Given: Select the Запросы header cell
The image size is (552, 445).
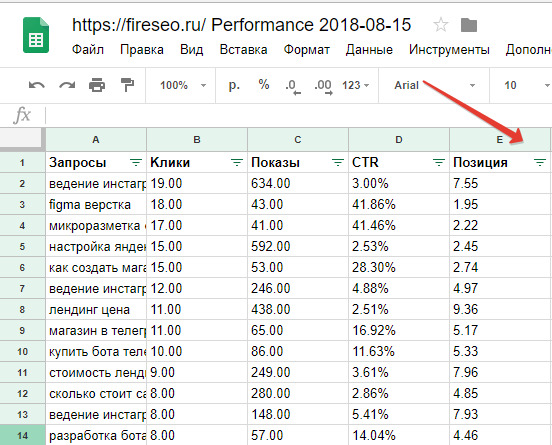Looking at the screenshot, I should click(x=96, y=162).
